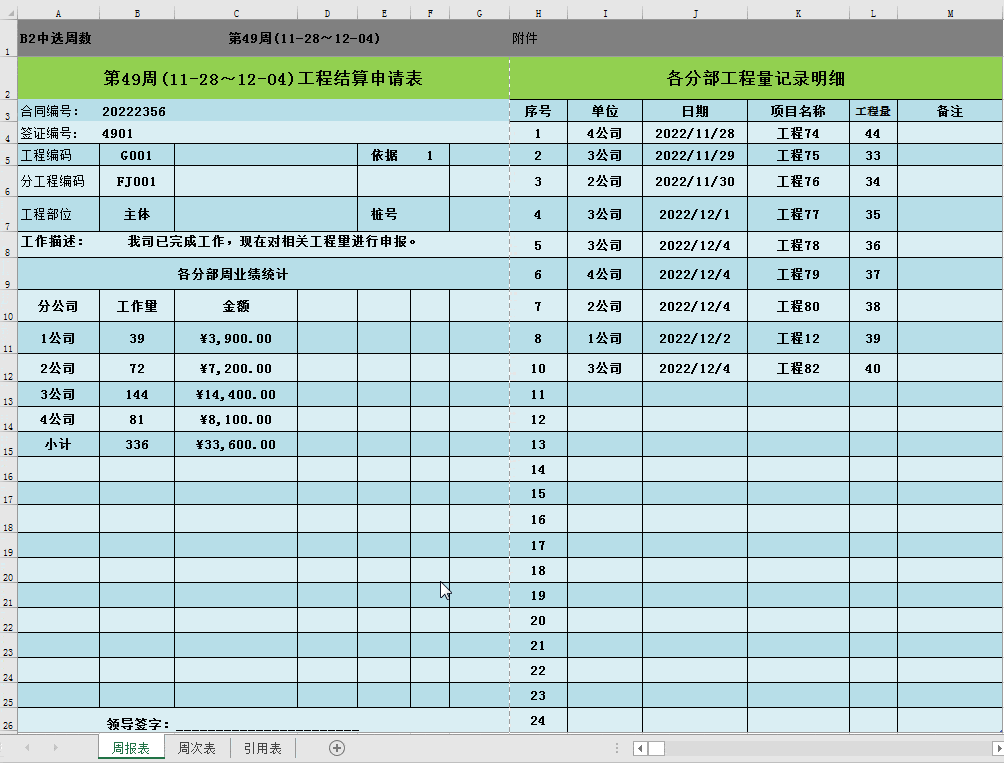Click the 2022/11/30 date cell
The image size is (1004, 763).
tap(695, 182)
